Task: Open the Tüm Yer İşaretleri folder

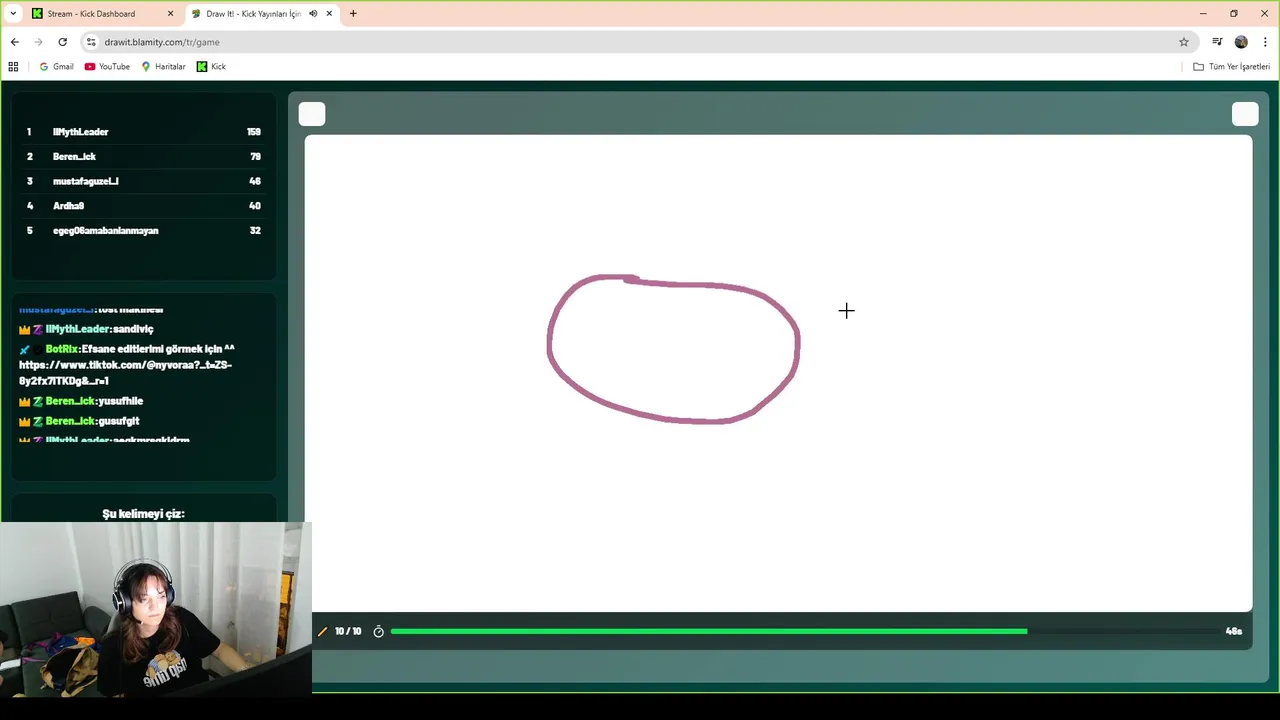Action: point(1231,66)
